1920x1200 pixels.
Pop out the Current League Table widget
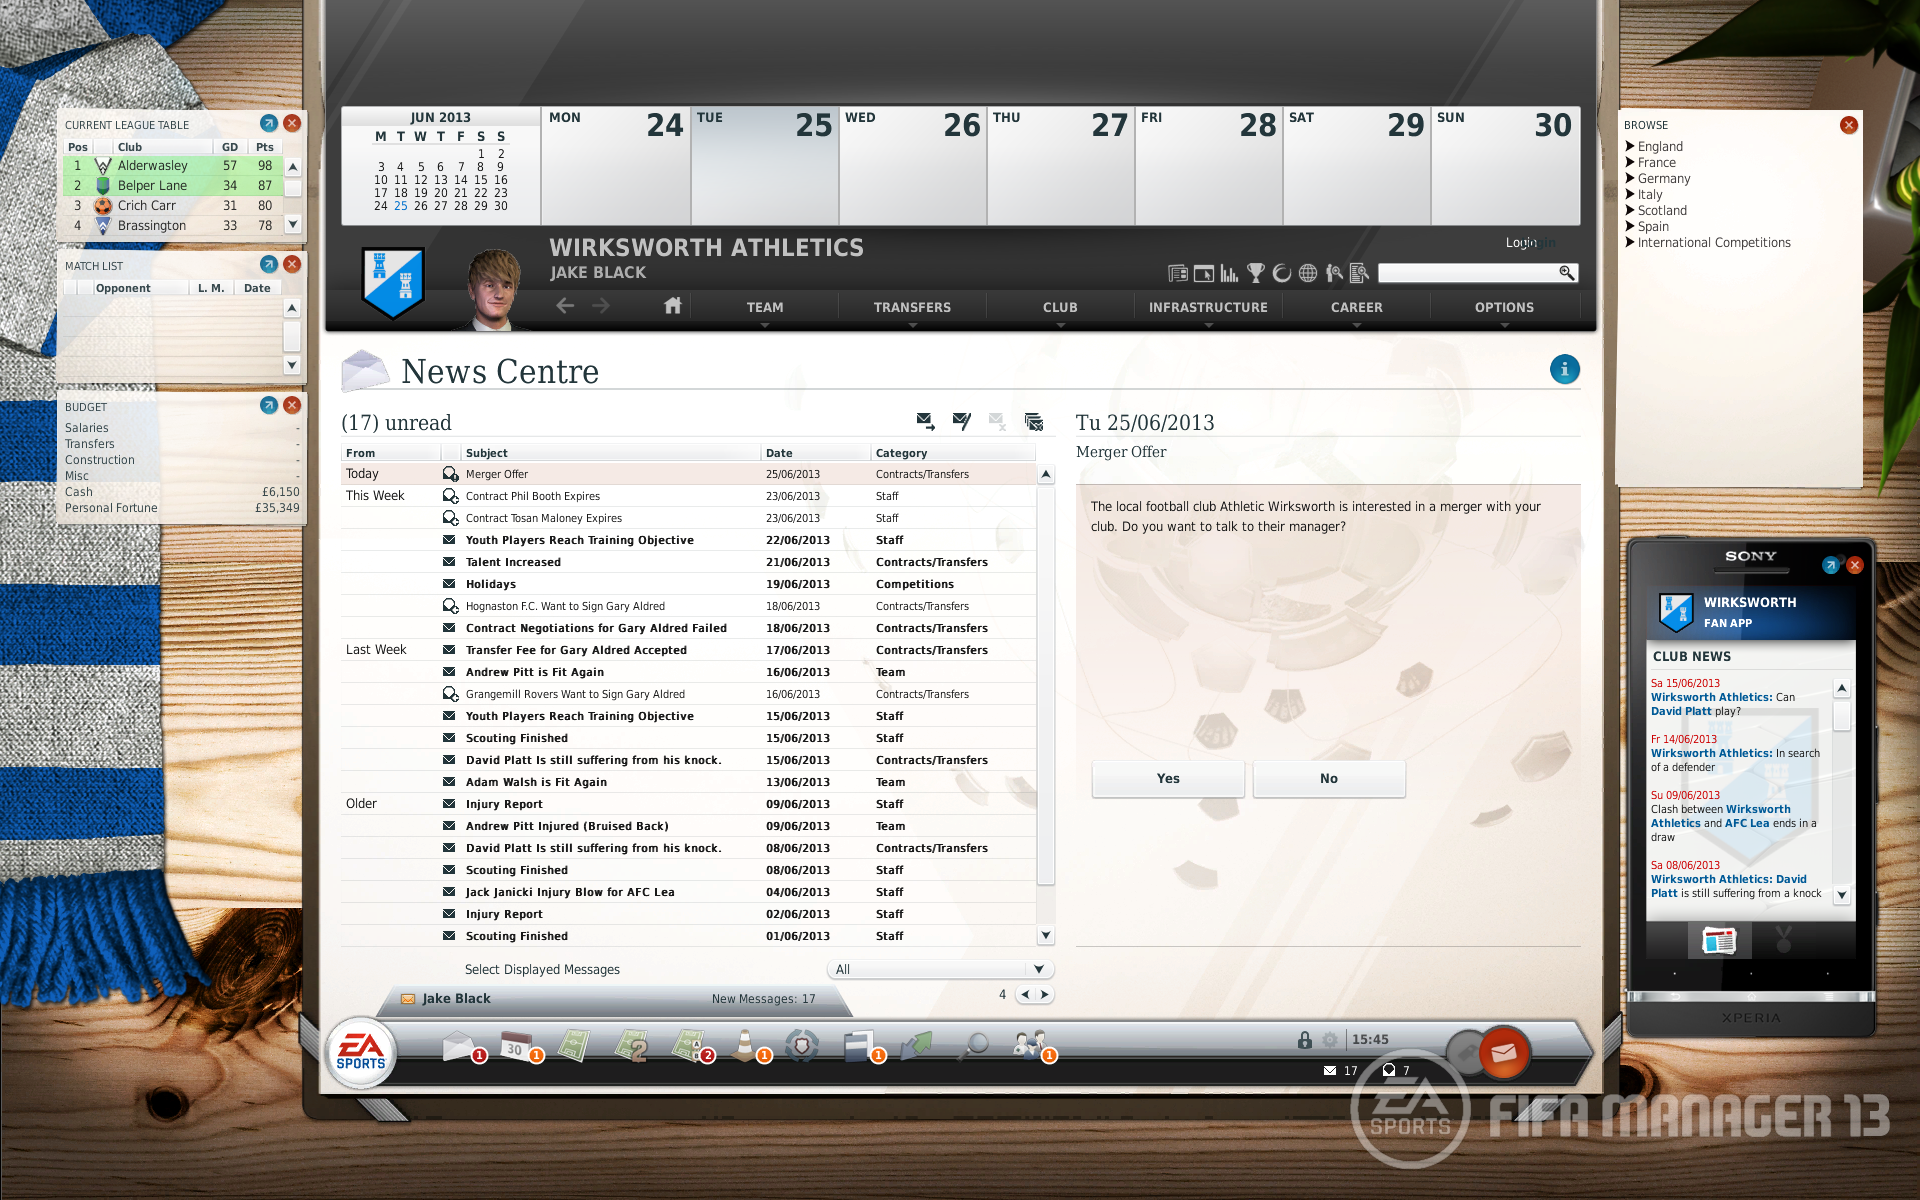pyautogui.click(x=268, y=123)
